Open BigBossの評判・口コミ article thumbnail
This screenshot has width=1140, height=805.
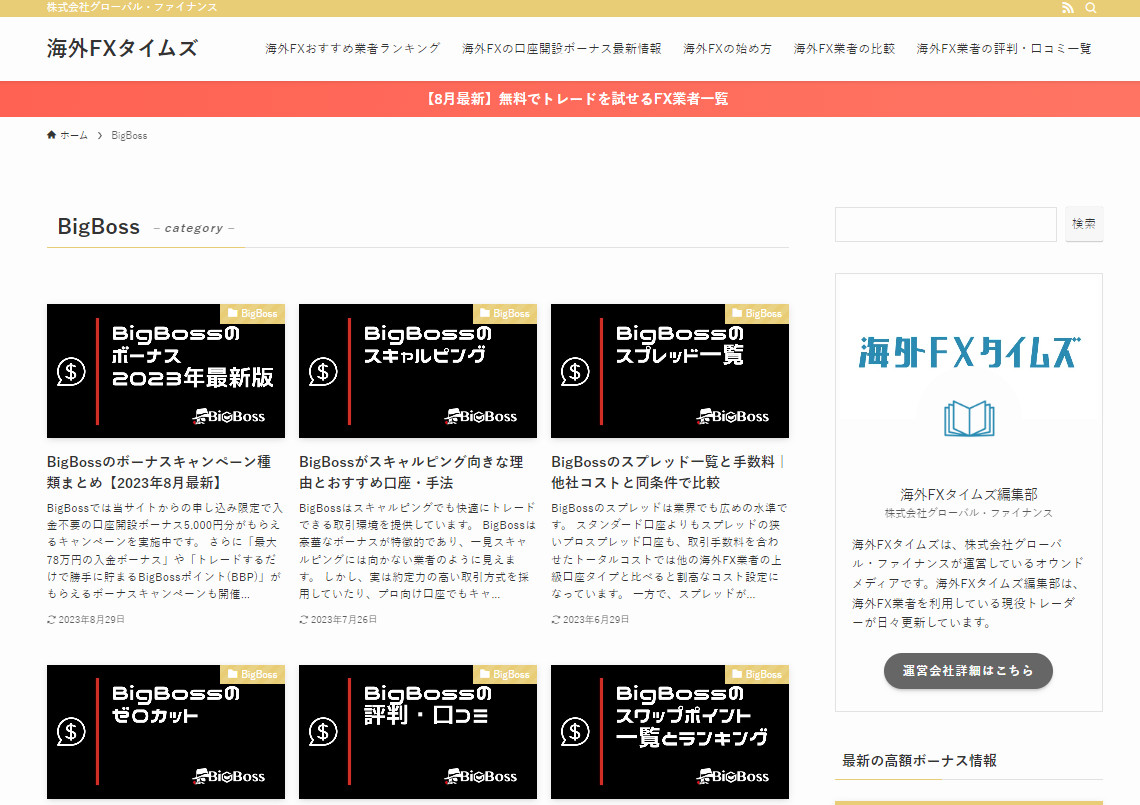click(x=418, y=731)
